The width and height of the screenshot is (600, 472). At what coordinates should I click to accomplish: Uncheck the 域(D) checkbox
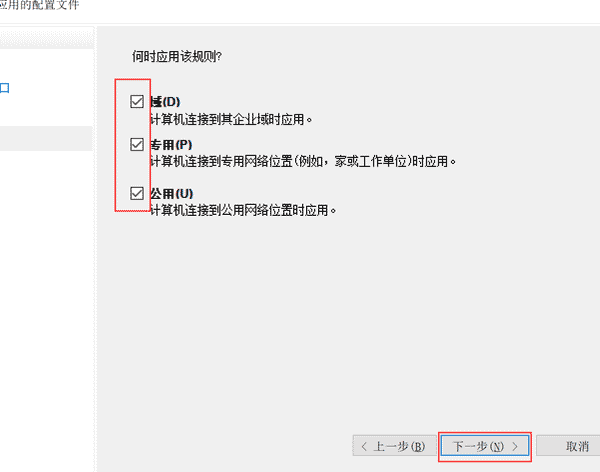(137, 101)
